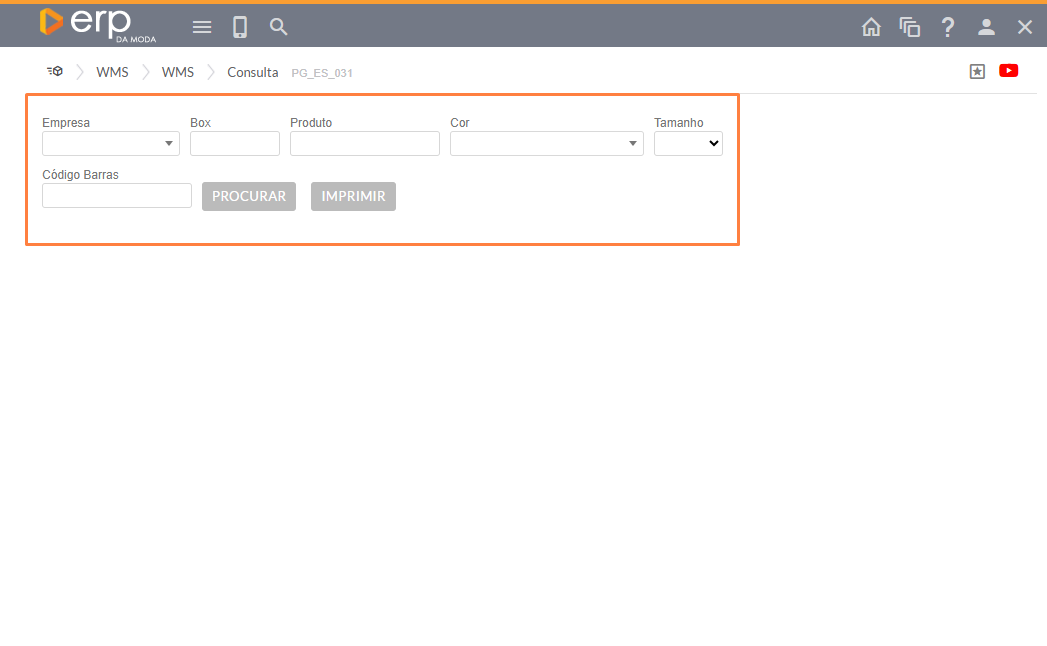
Task: Open help question mark icon
Action: pyautogui.click(x=948, y=27)
